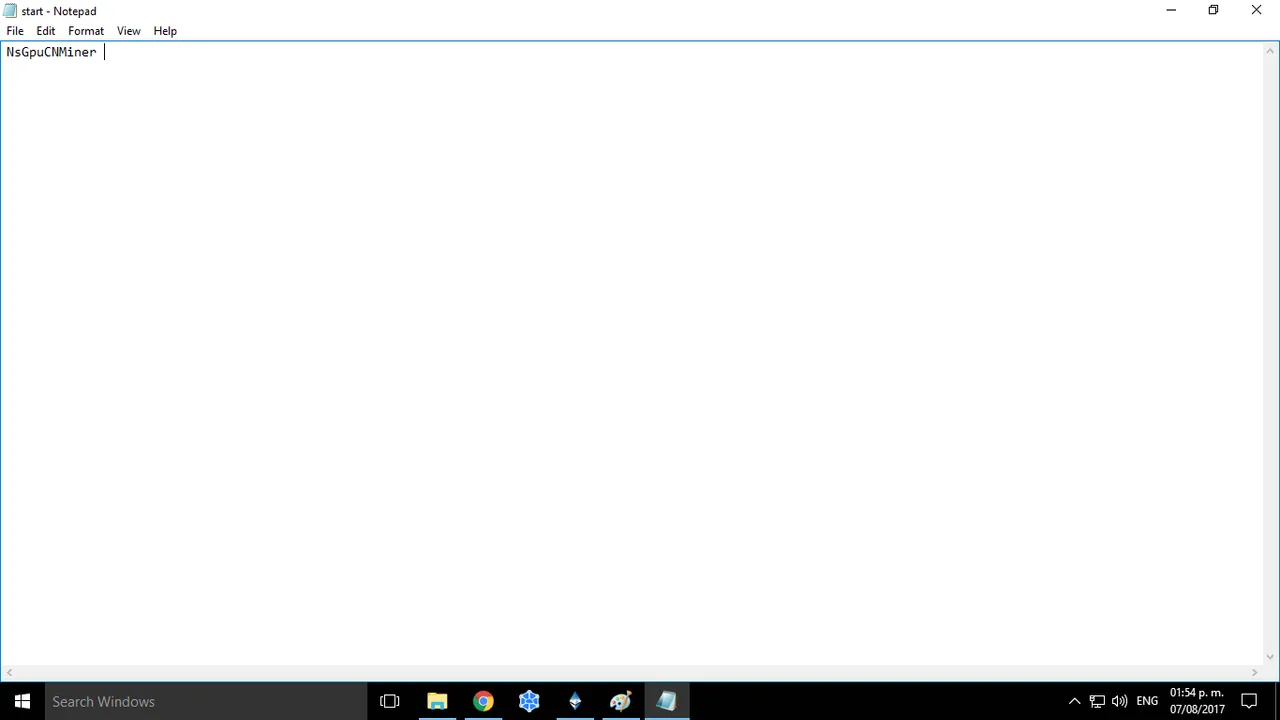Close the Notepad window

coord(1257,10)
